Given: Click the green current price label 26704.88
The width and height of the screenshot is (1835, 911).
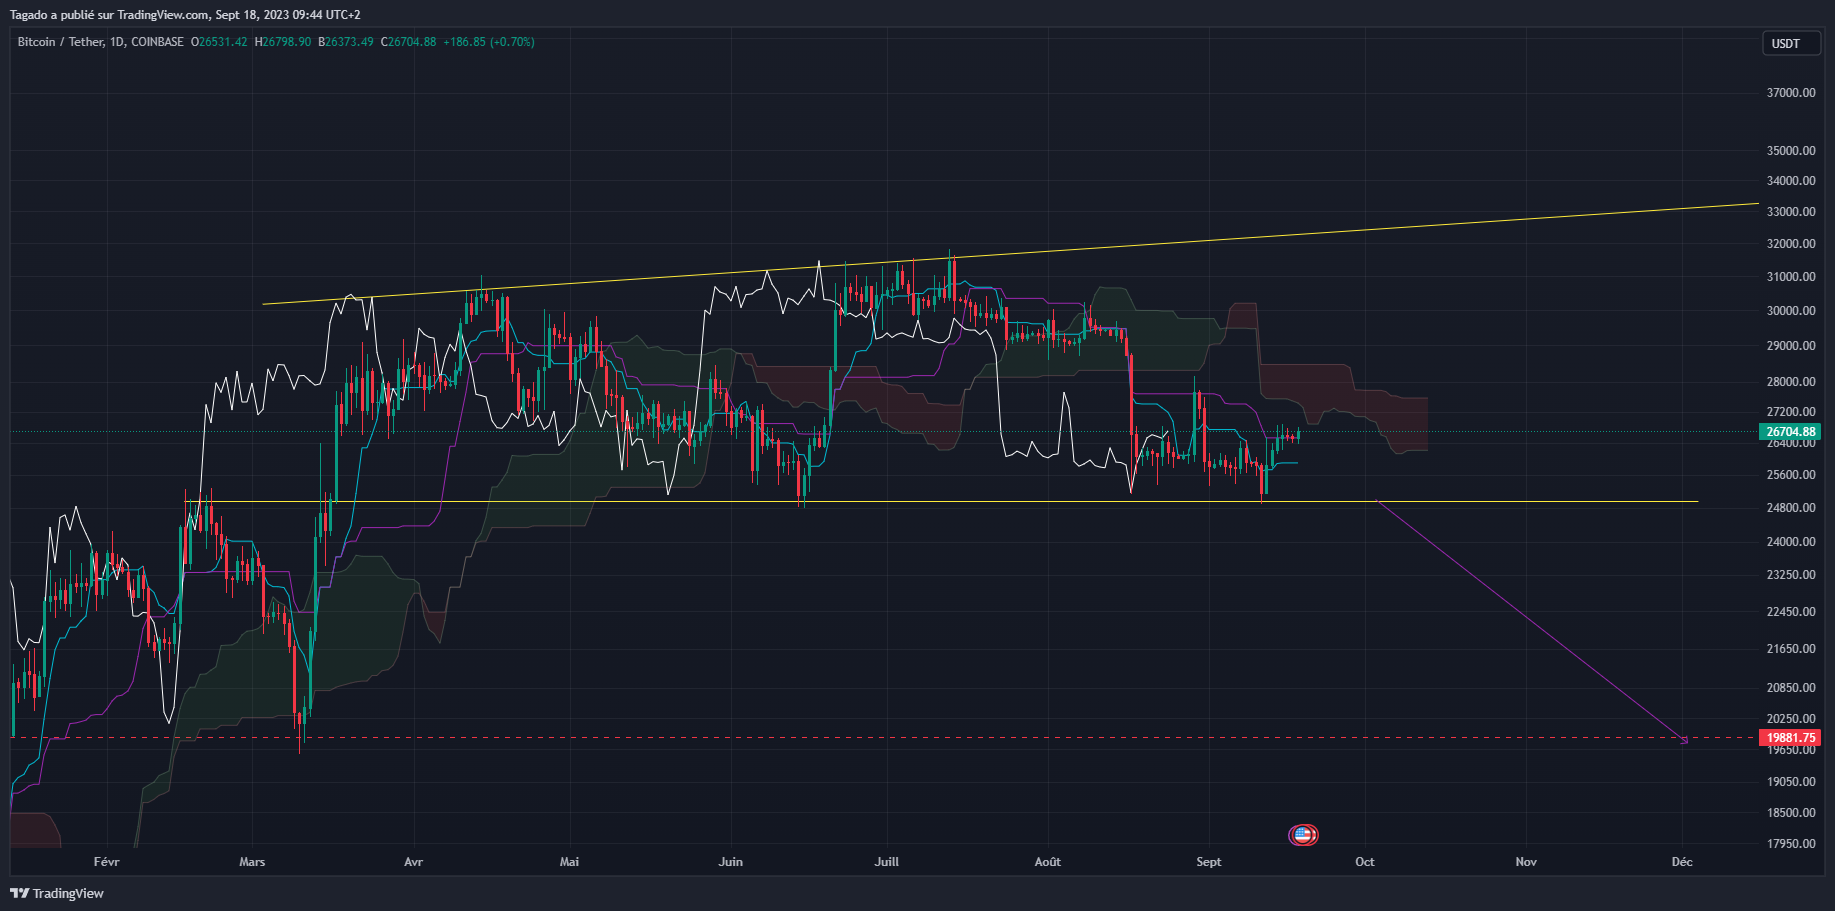Looking at the screenshot, I should 1790,431.
